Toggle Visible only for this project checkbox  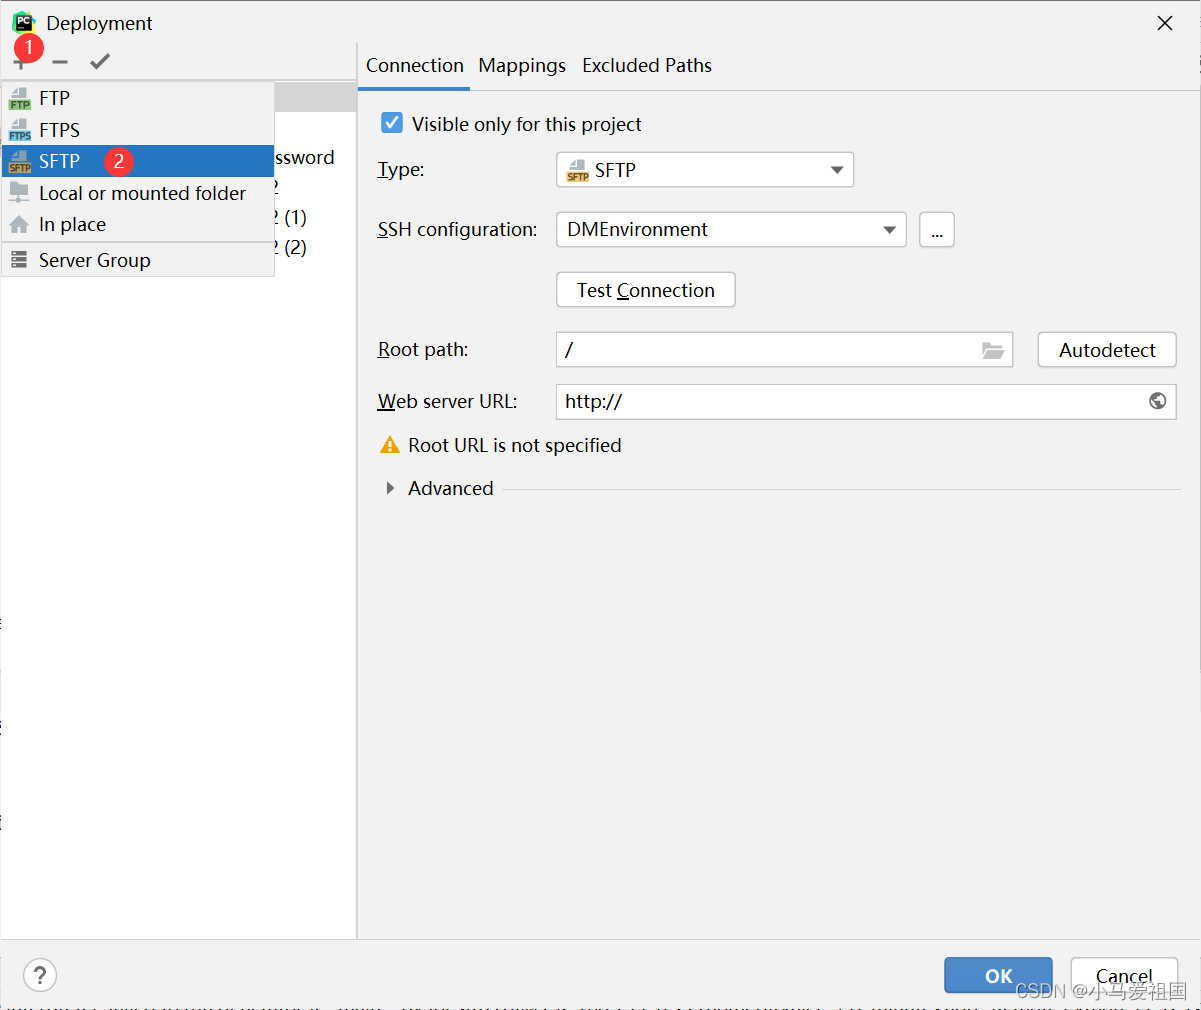point(392,123)
